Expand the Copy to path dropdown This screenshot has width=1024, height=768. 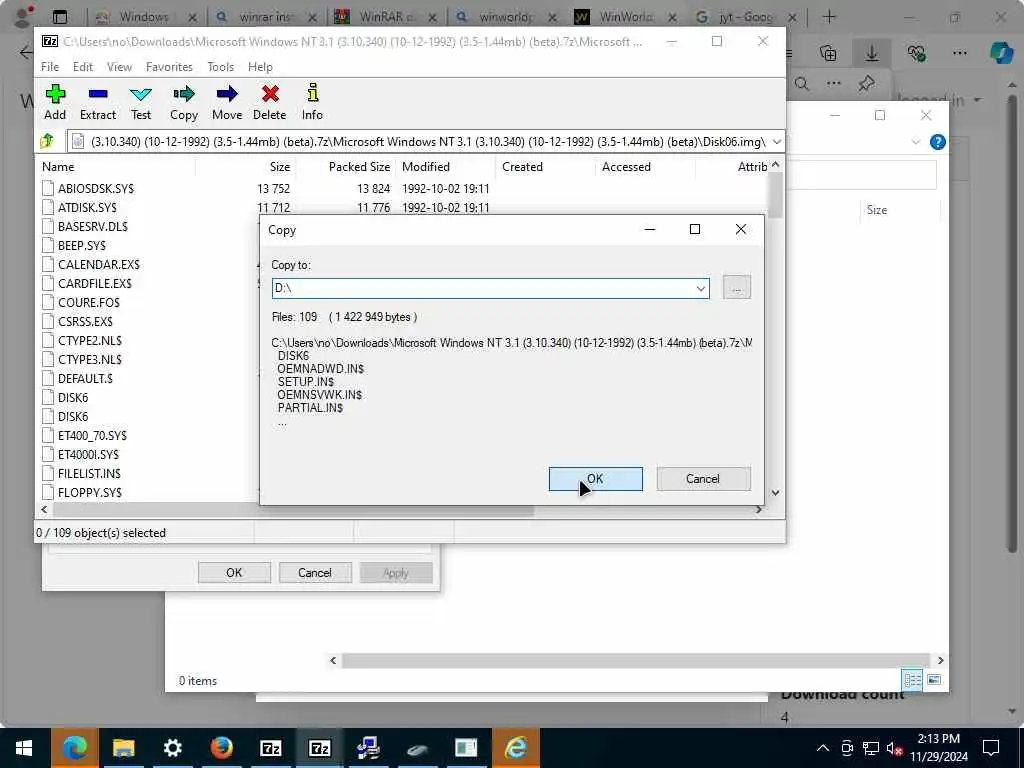click(x=701, y=288)
